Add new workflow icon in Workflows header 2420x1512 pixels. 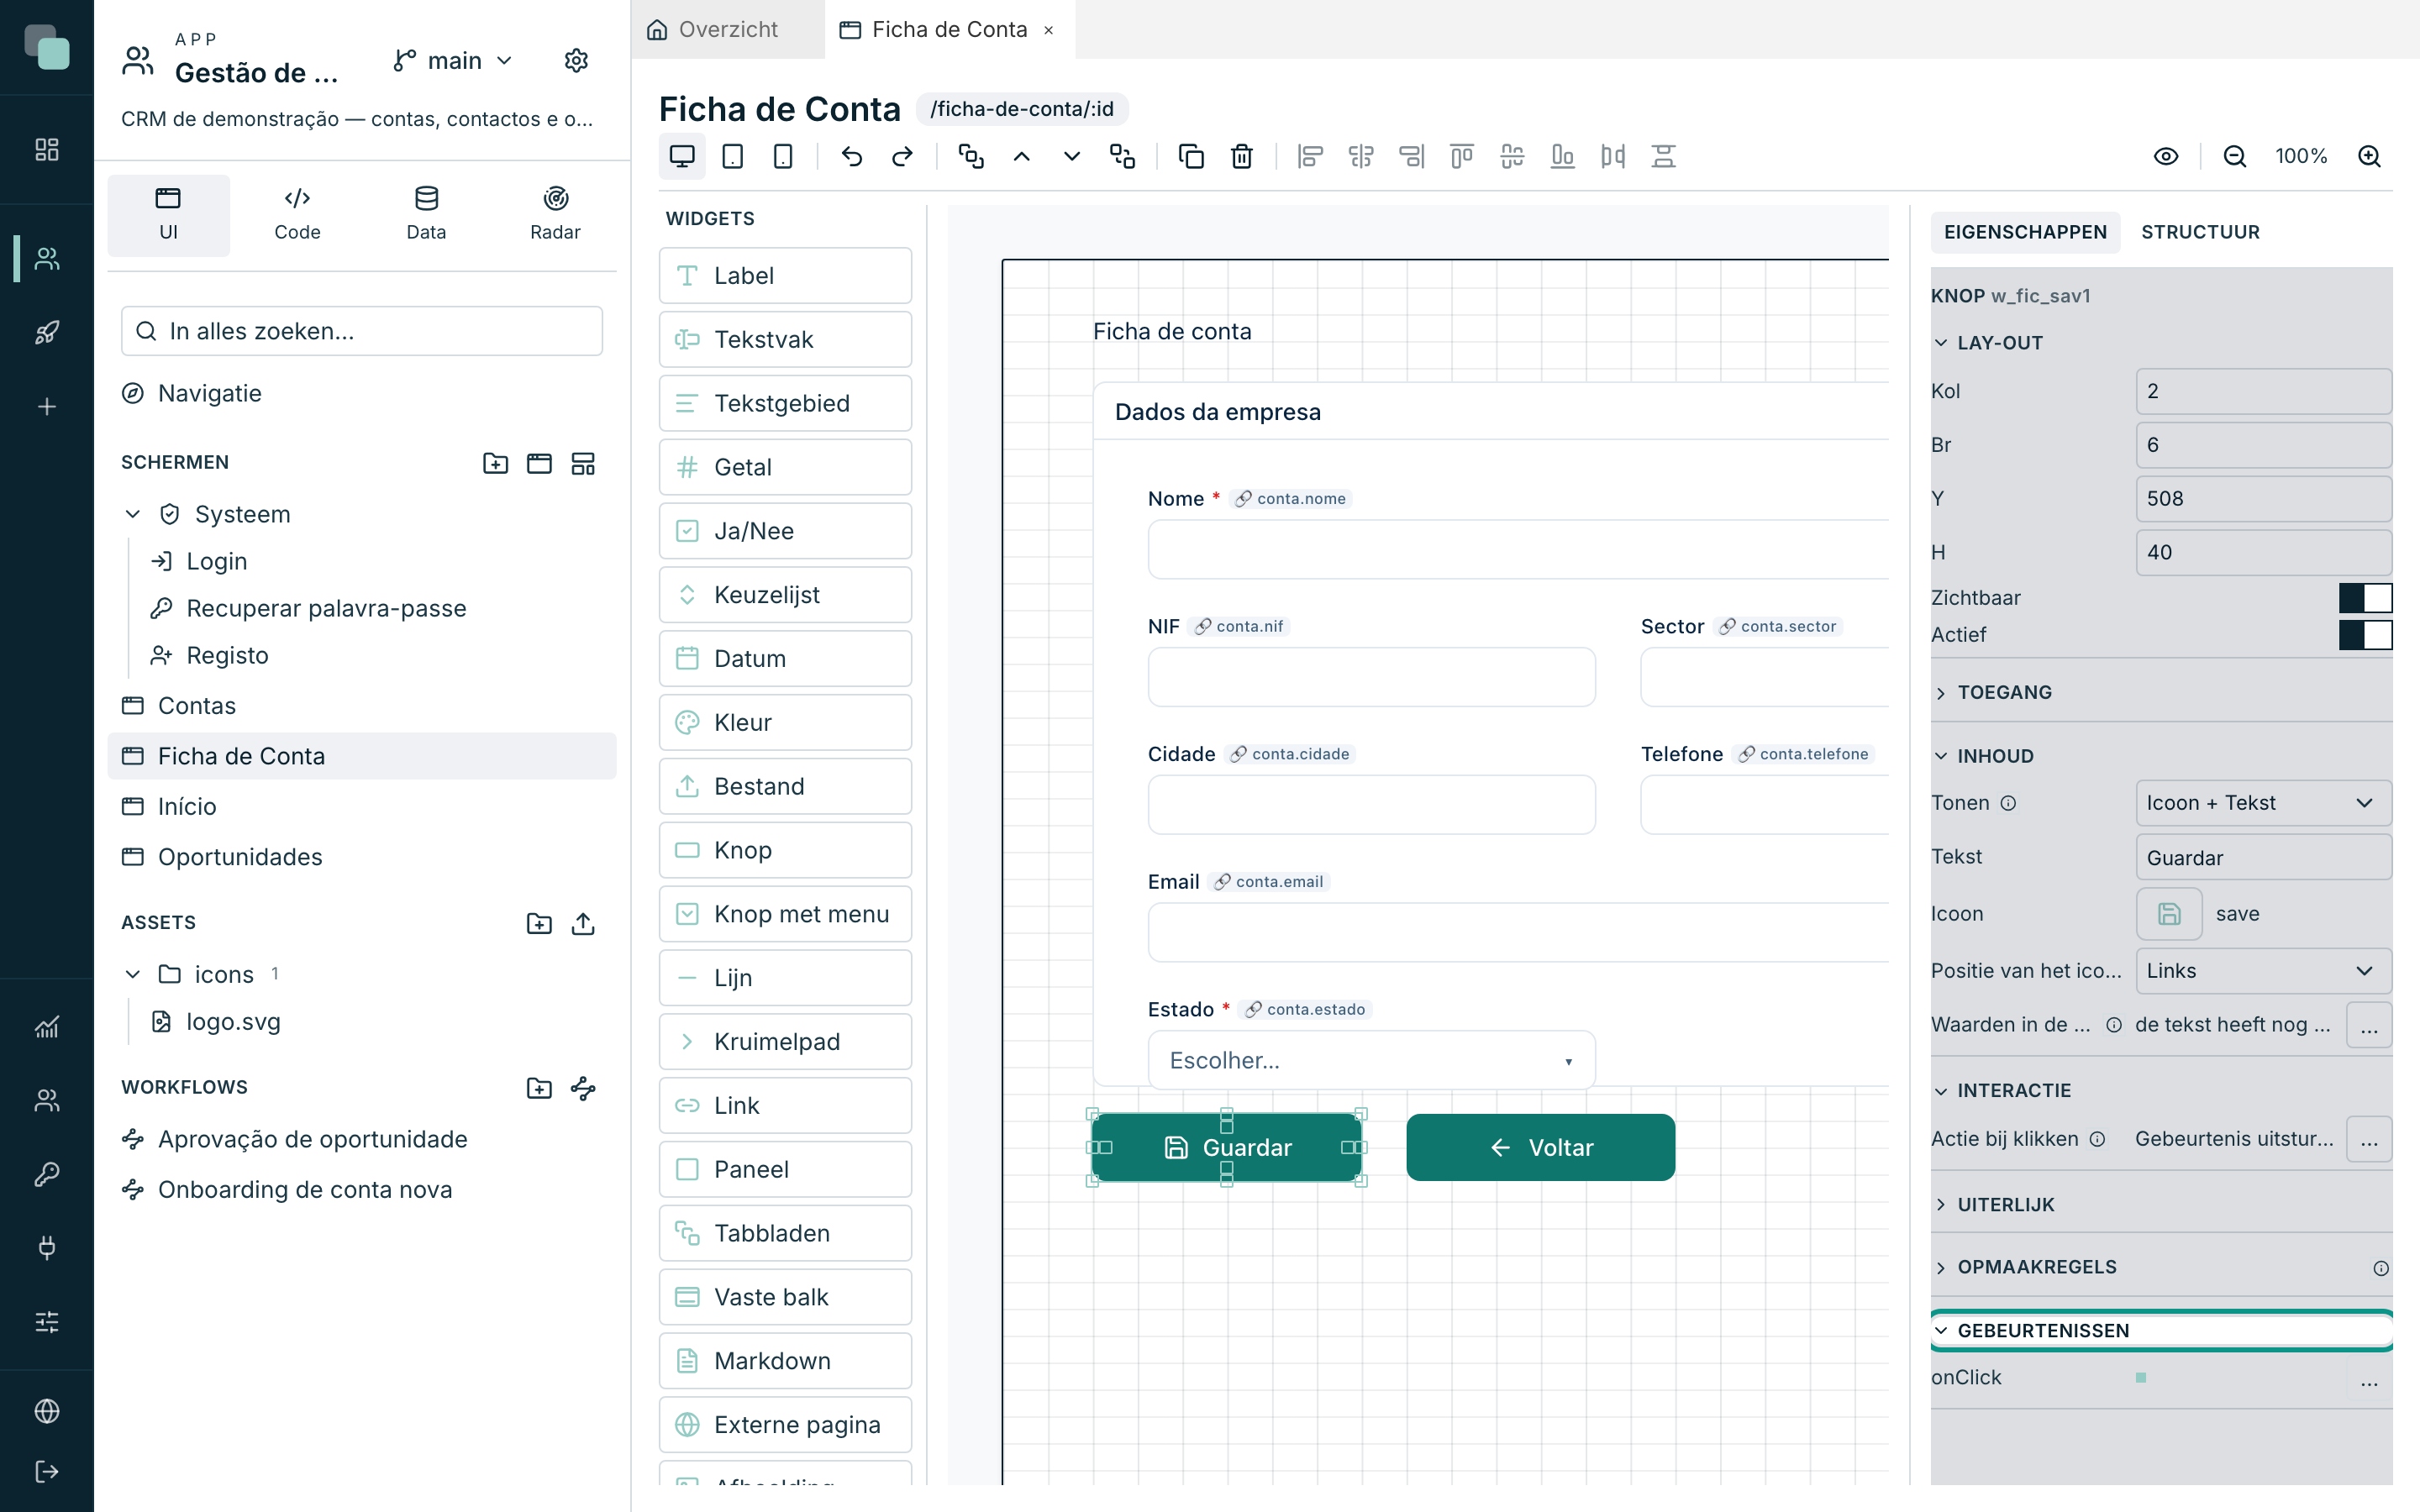pos(583,1088)
